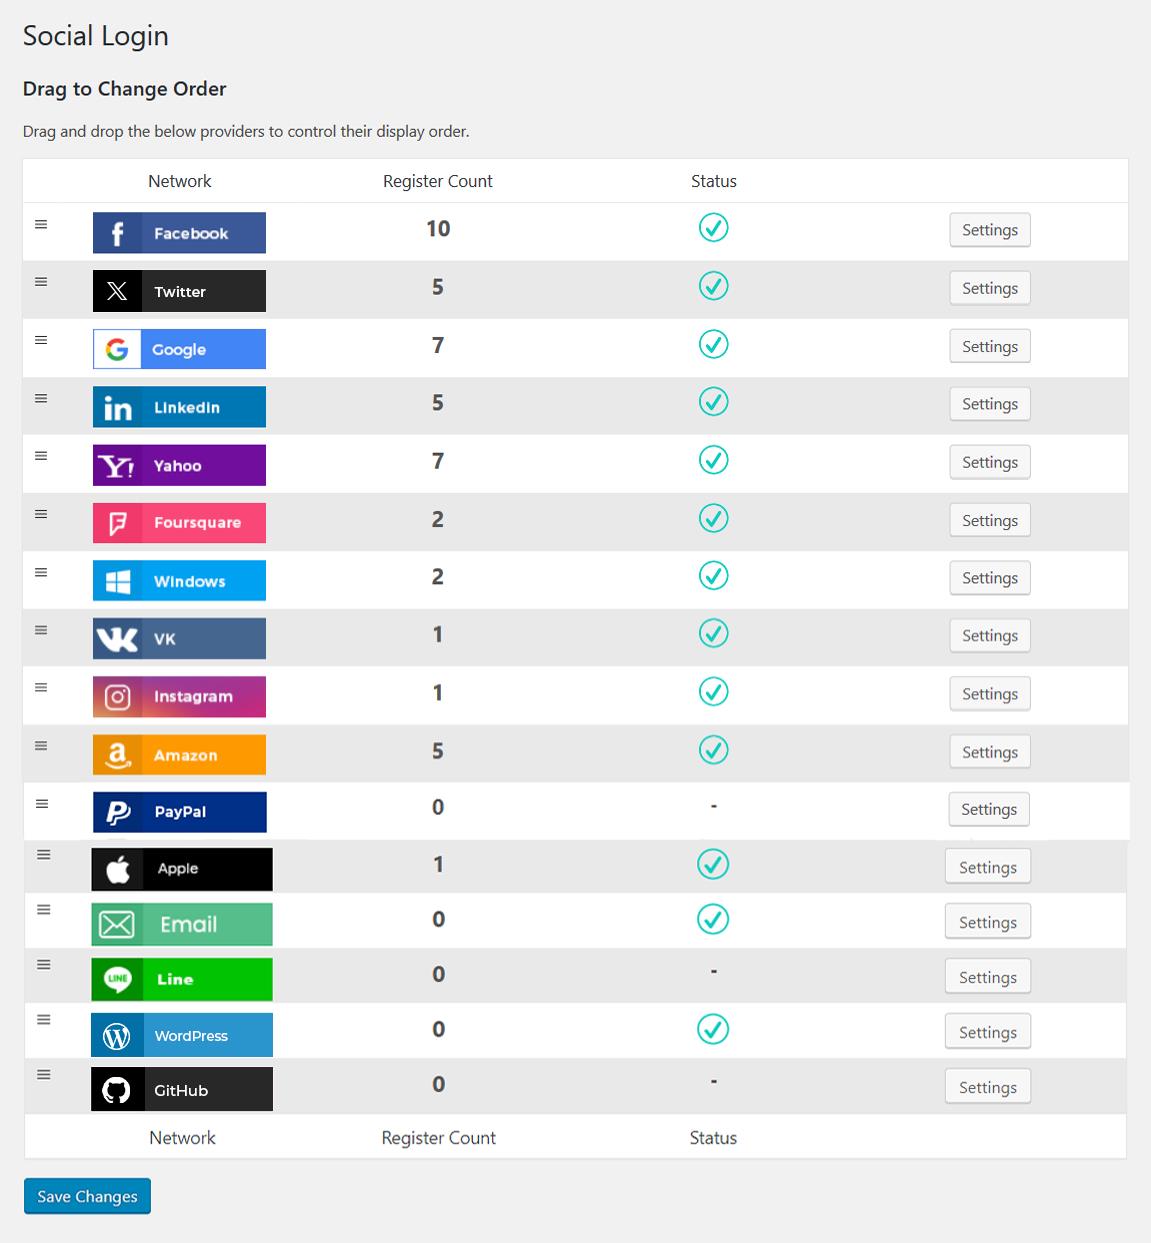The height and width of the screenshot is (1243, 1151).
Task: Open Settings for the Apple provider
Action: tap(988, 867)
